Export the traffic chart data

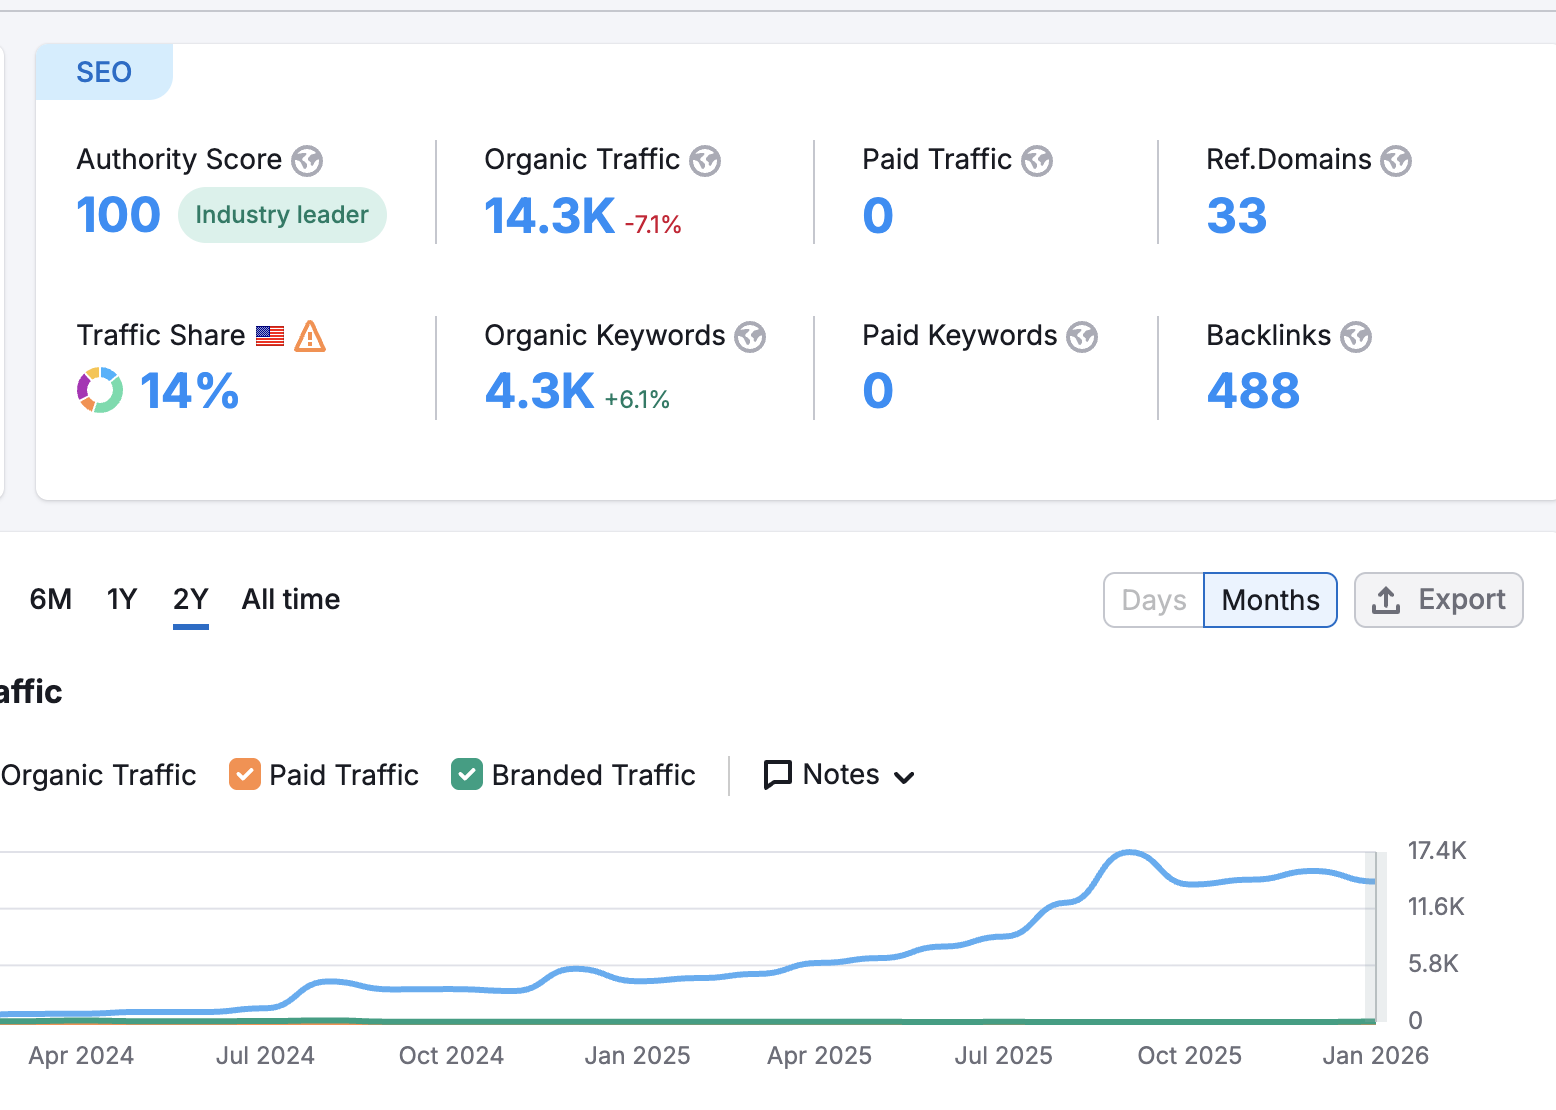[1438, 600]
